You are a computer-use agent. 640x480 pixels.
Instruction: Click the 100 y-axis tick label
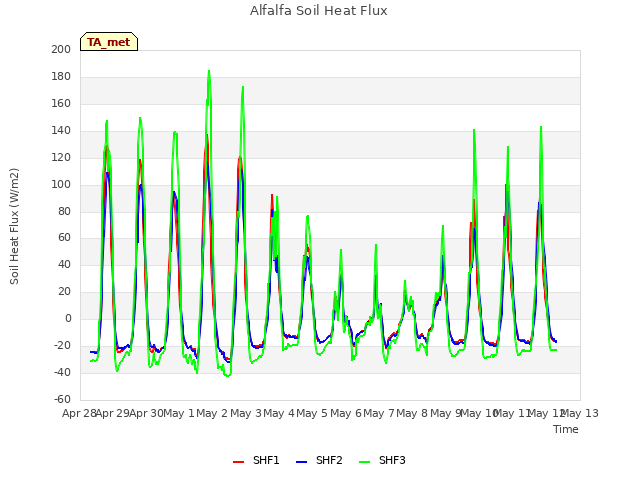coord(61,184)
